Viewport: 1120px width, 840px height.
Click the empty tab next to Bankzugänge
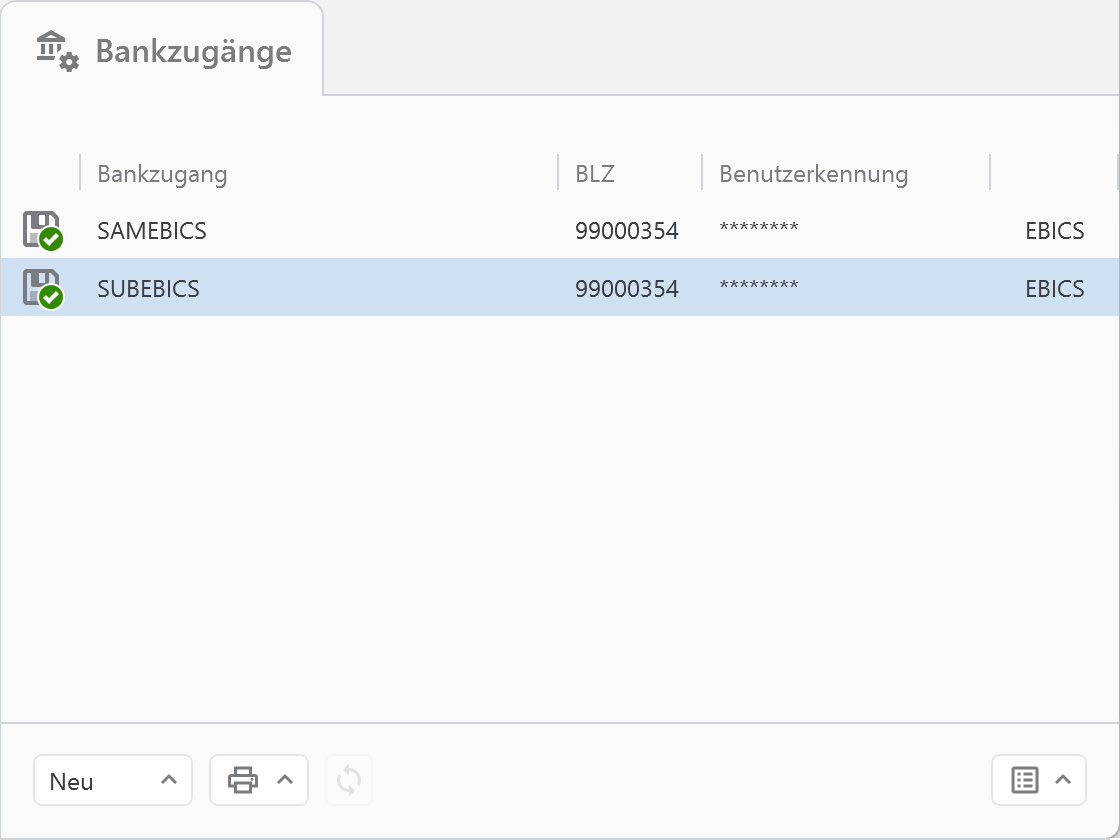[700, 50]
